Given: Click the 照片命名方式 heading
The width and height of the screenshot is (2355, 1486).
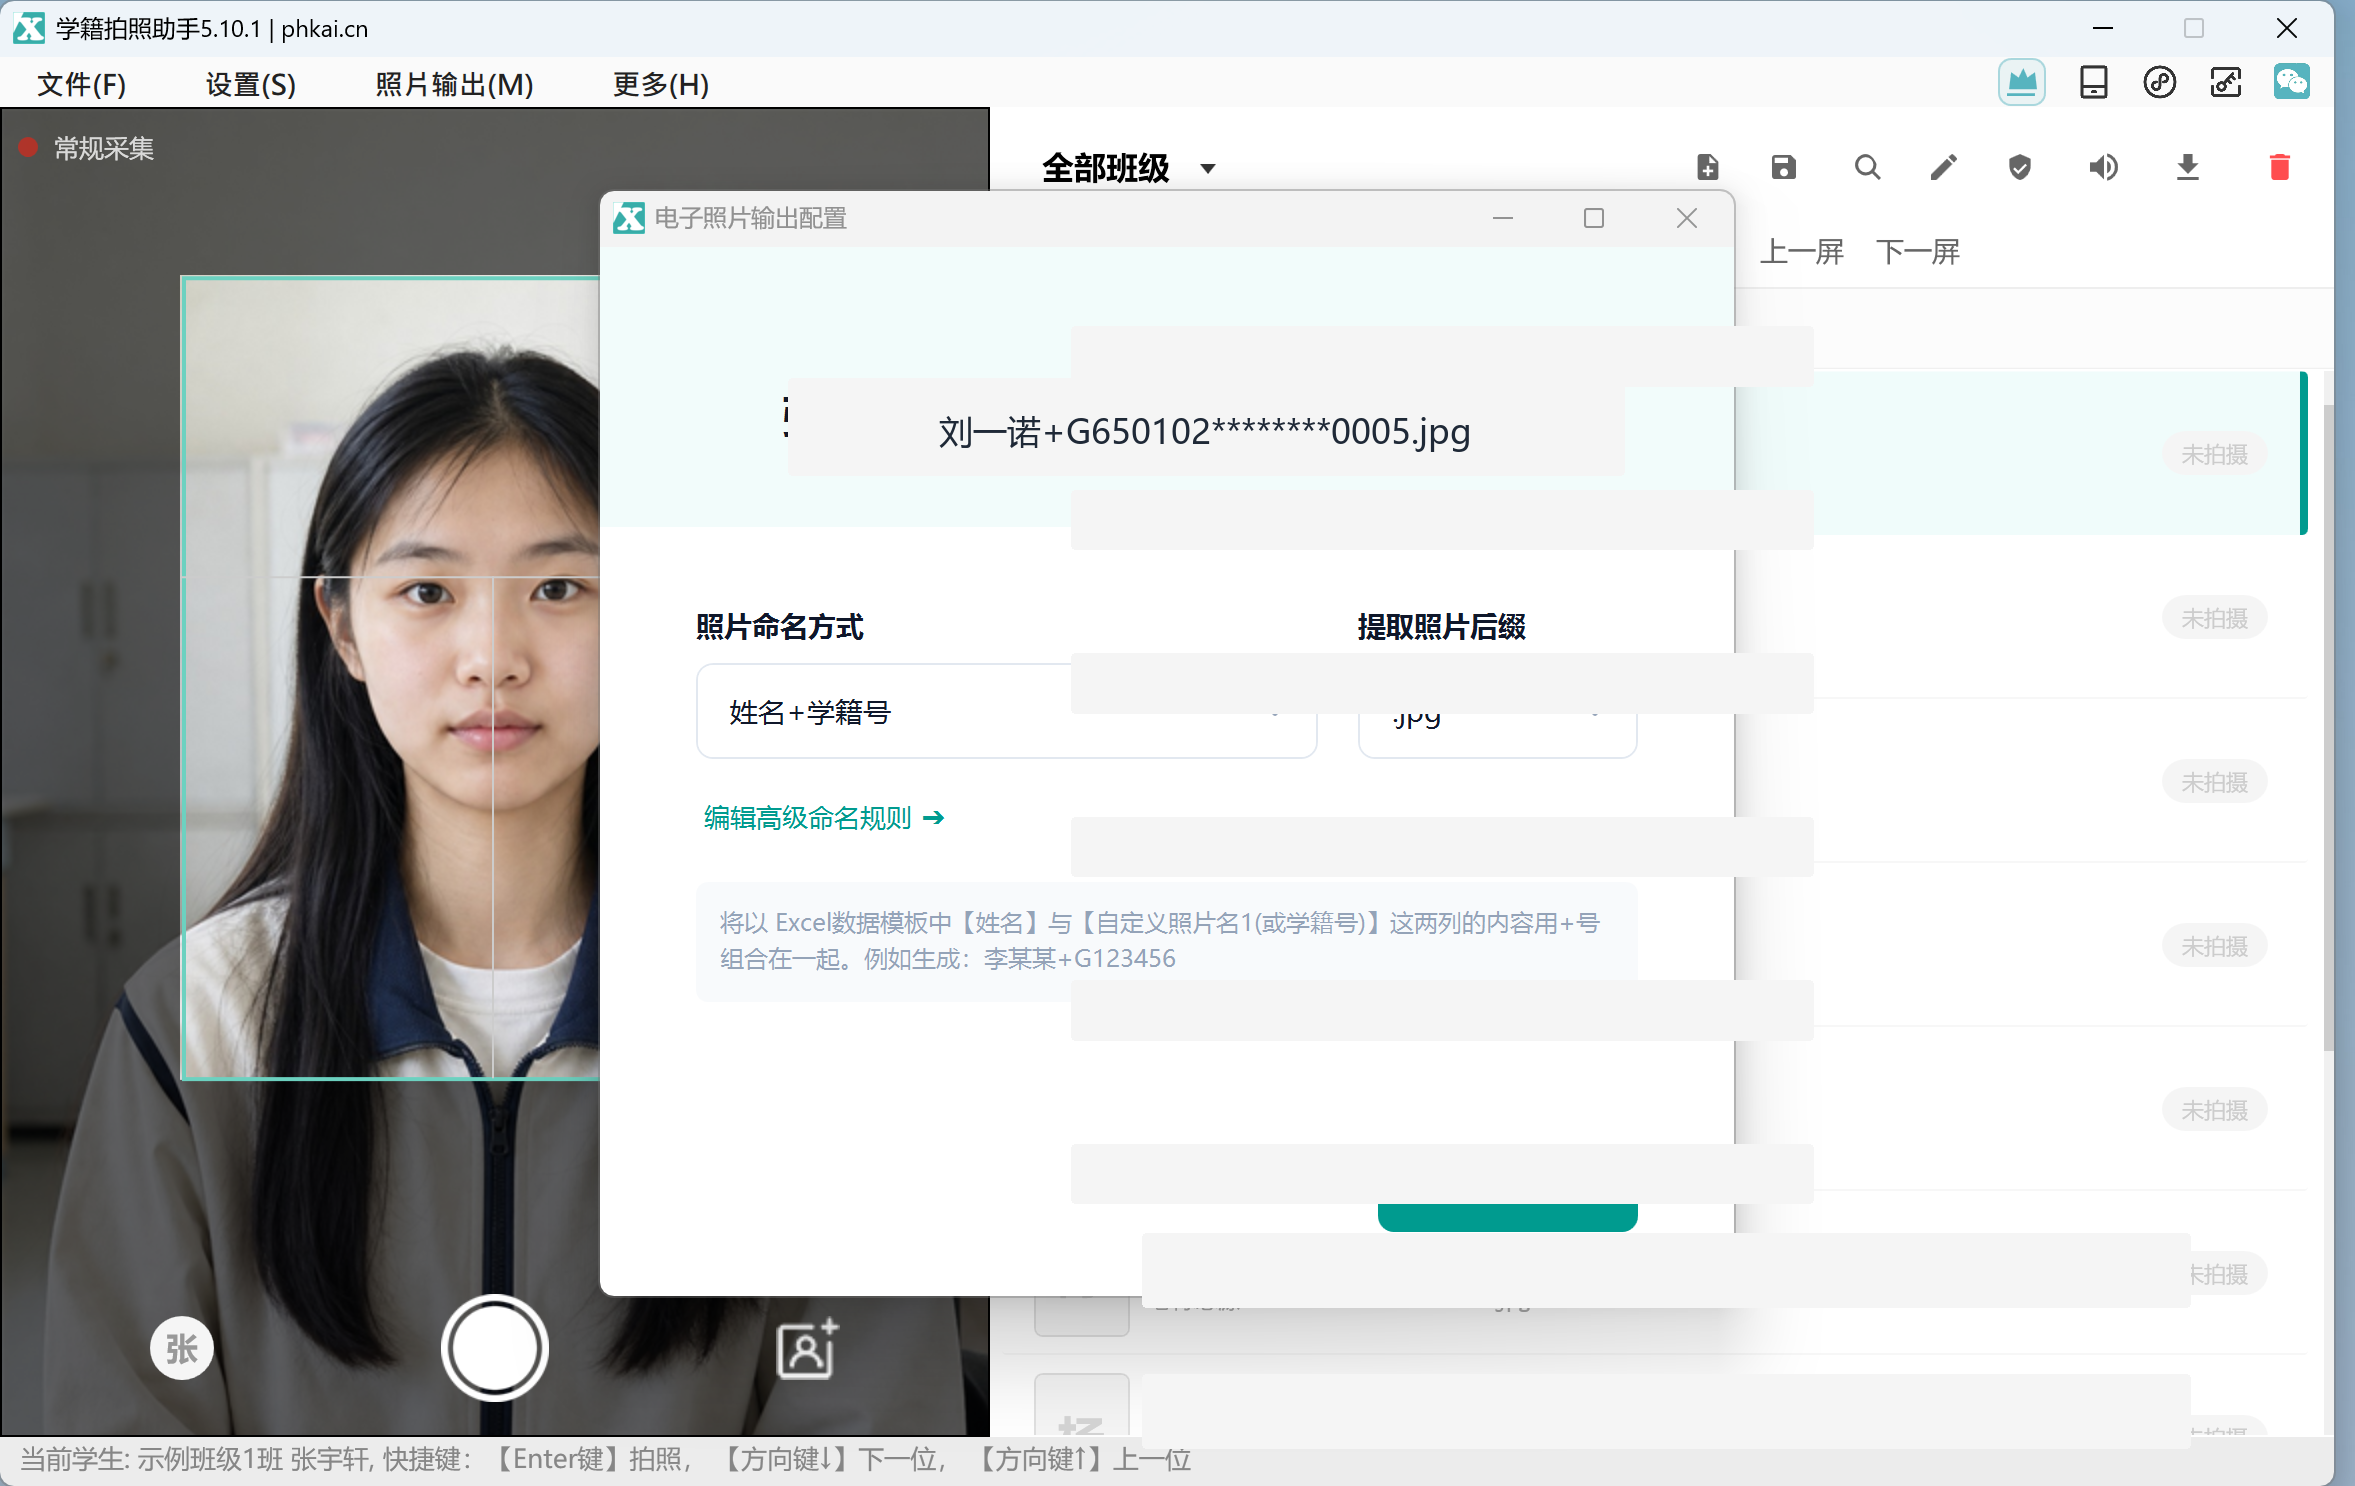Looking at the screenshot, I should click(779, 626).
